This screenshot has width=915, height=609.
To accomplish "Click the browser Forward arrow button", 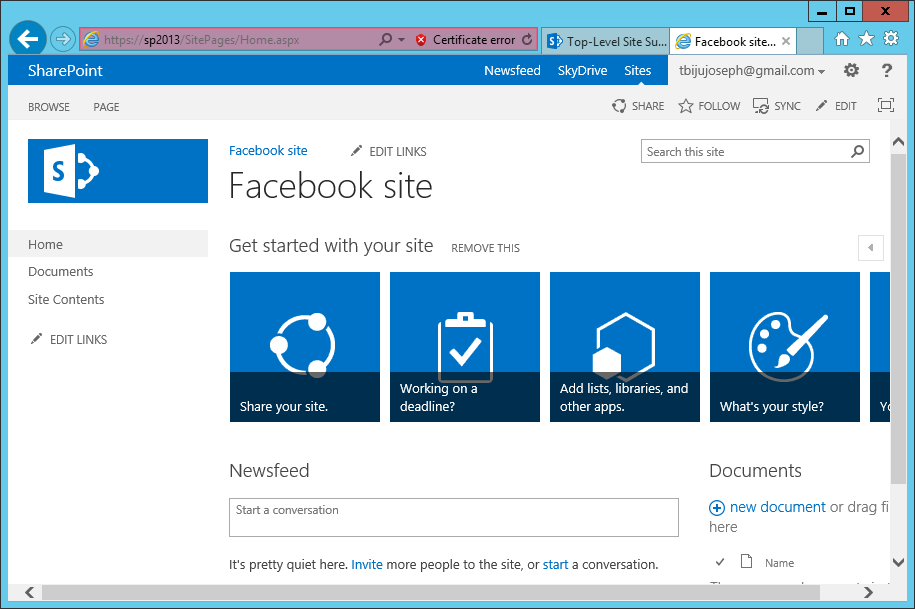I will (62, 40).
